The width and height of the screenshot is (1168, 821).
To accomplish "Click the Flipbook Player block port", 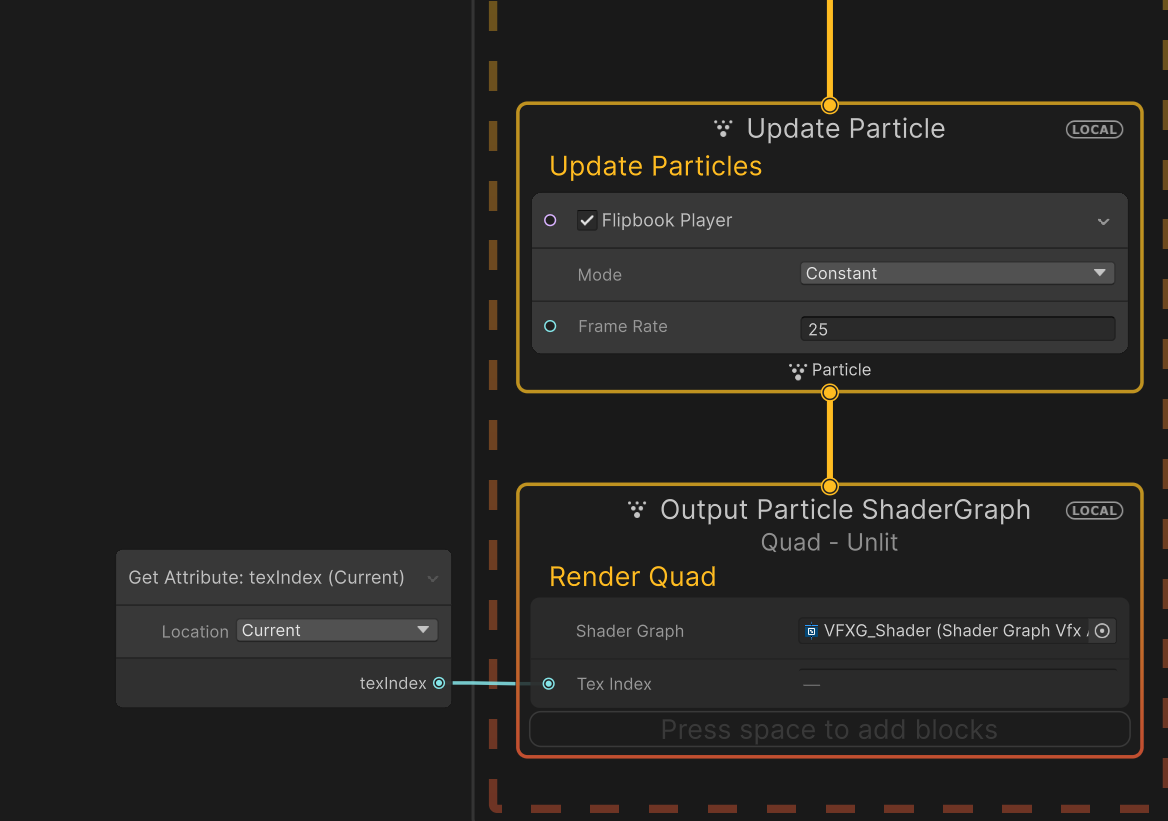I will (x=550, y=220).
